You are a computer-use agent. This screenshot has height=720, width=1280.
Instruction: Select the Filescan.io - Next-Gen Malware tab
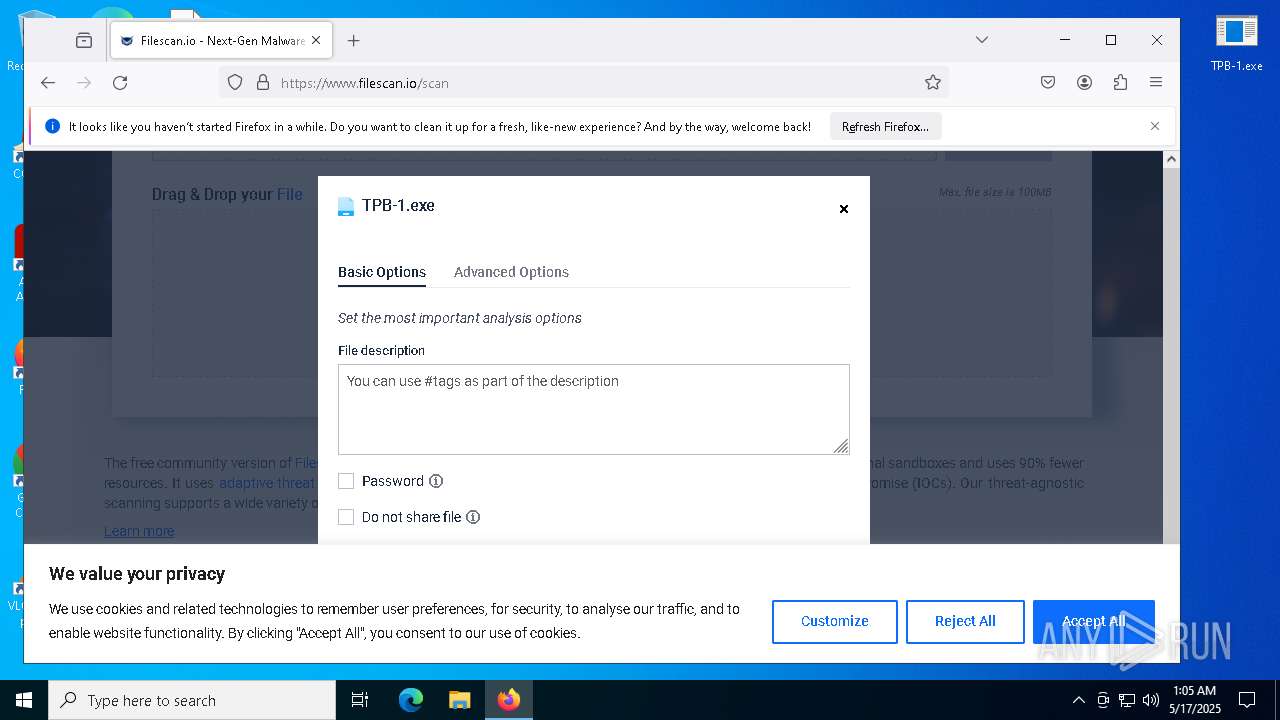tap(220, 40)
